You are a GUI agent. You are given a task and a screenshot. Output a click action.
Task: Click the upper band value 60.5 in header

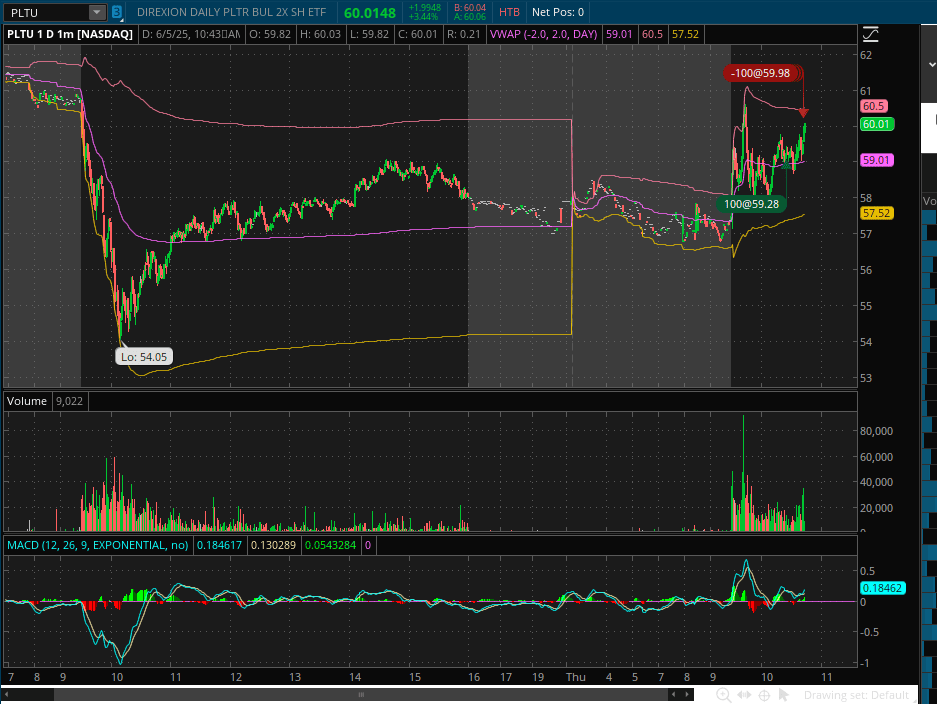coord(652,34)
